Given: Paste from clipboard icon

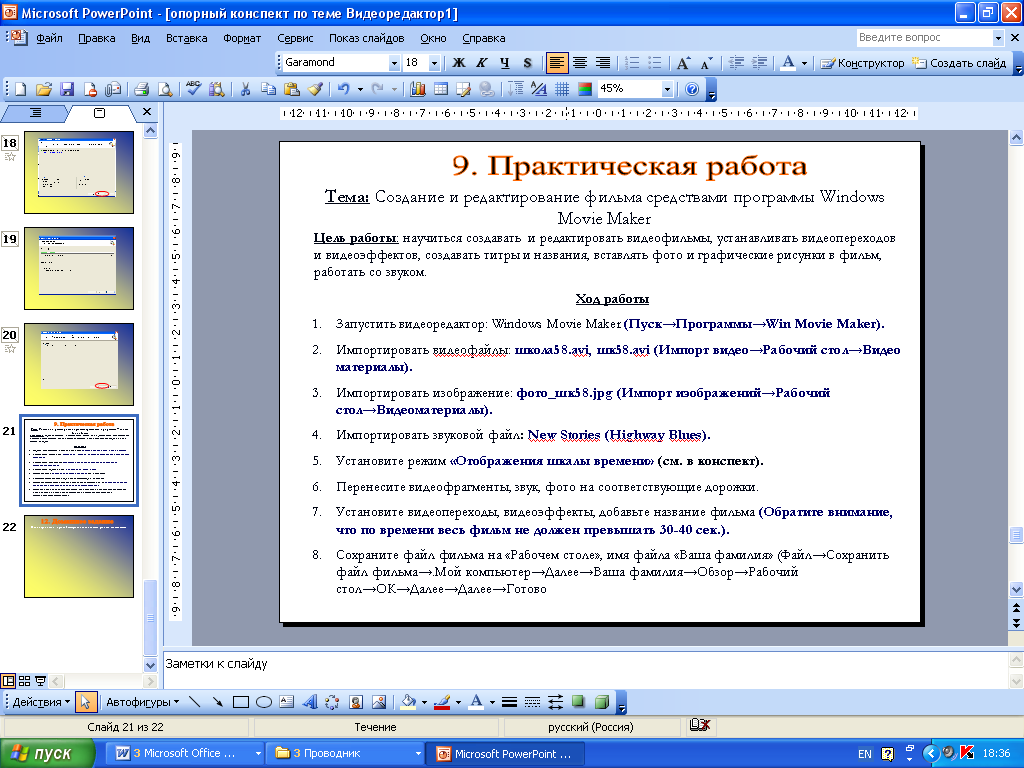Looking at the screenshot, I should point(292,89).
